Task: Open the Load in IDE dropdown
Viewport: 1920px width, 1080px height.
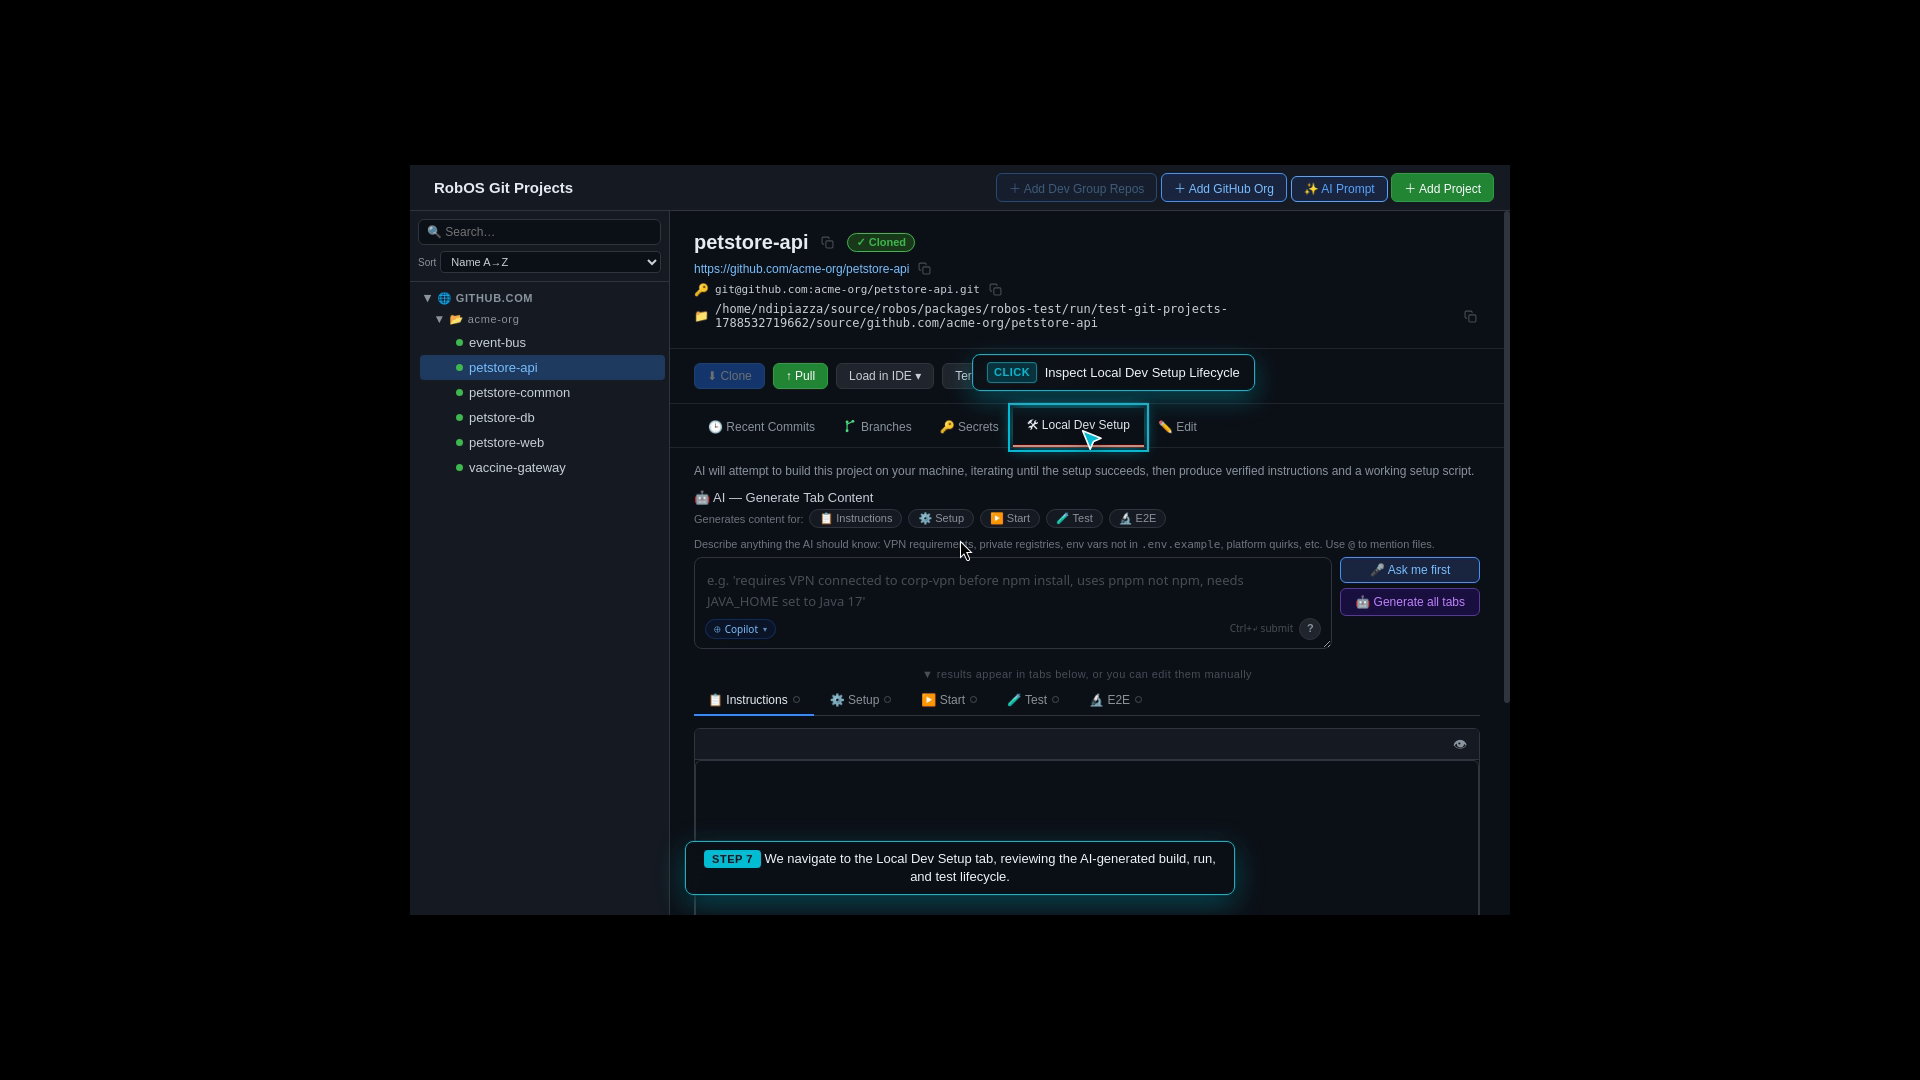Action: 885,376
